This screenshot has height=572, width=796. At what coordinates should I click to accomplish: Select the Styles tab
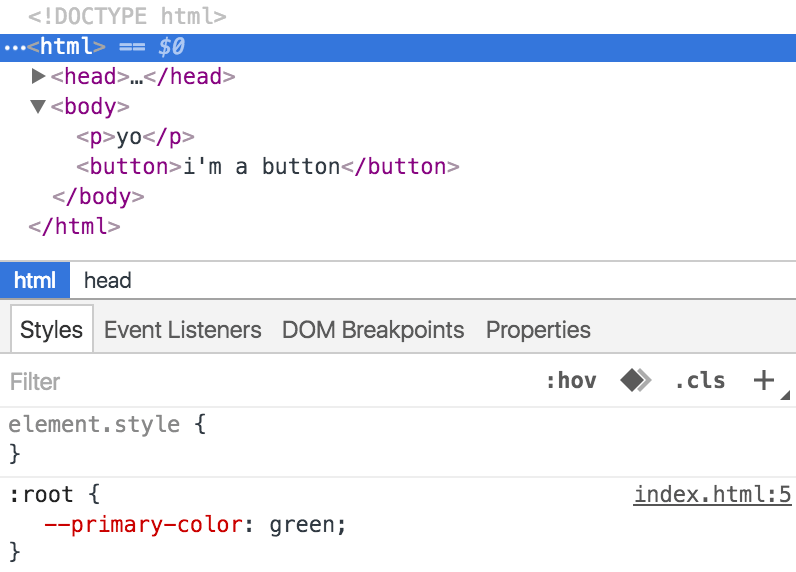coord(51,330)
